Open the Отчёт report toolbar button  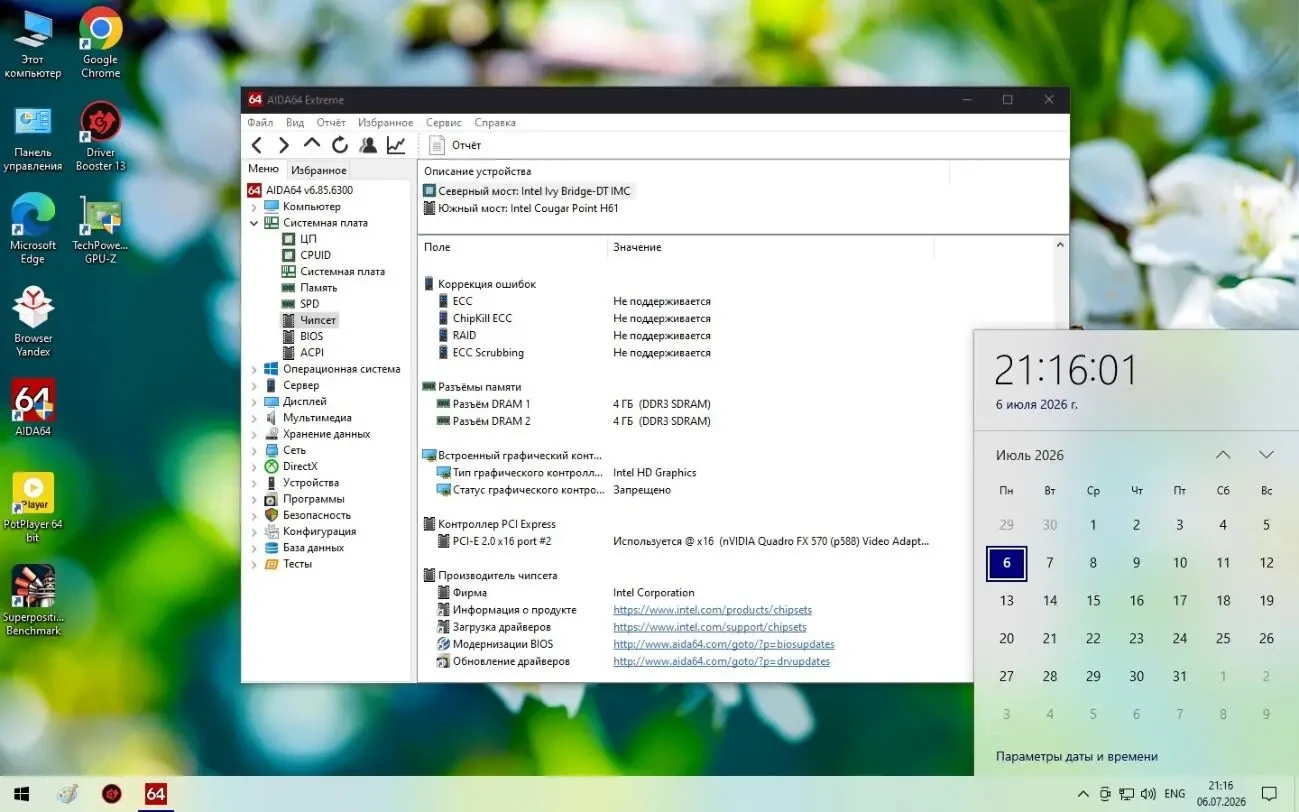click(x=456, y=145)
